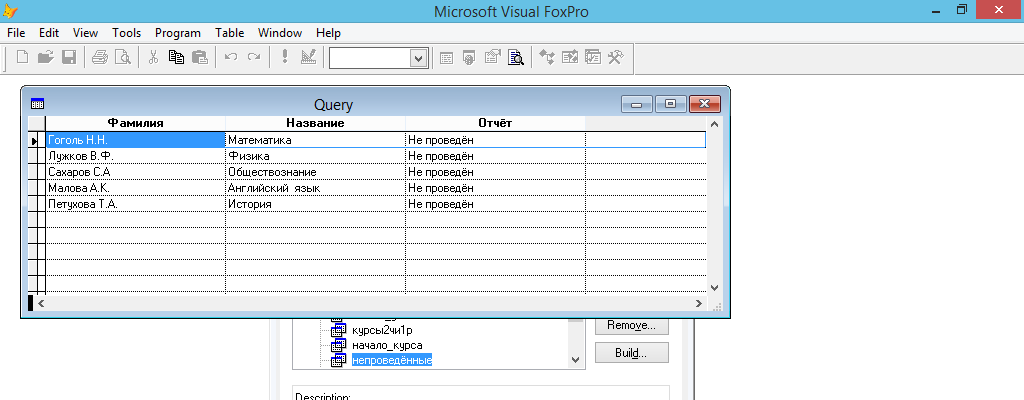Click the down arrow of Query vertical scrollbar
1024x400 pixels.
coord(714,287)
